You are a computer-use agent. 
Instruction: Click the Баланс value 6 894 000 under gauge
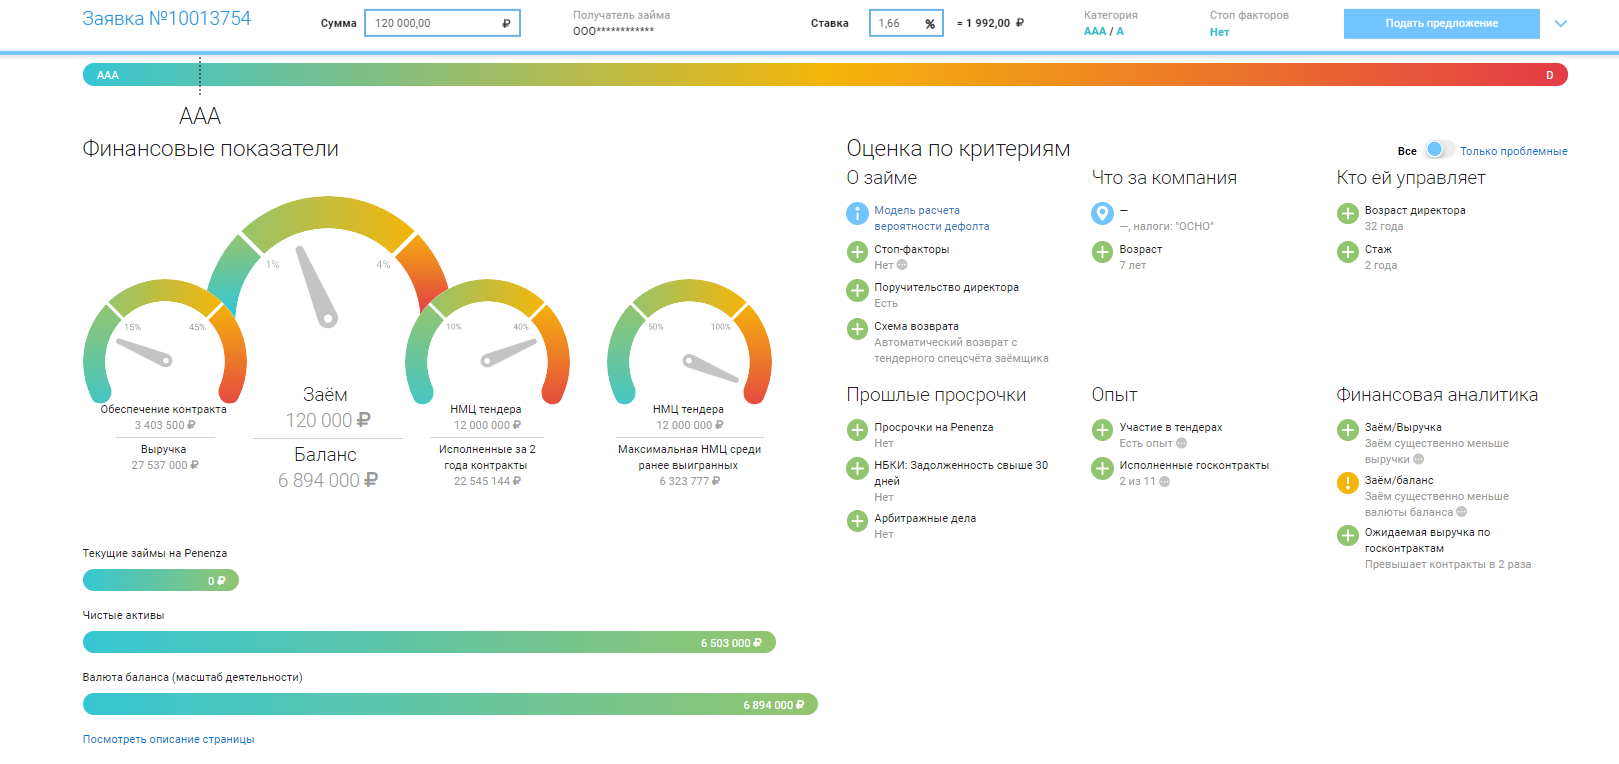(327, 480)
